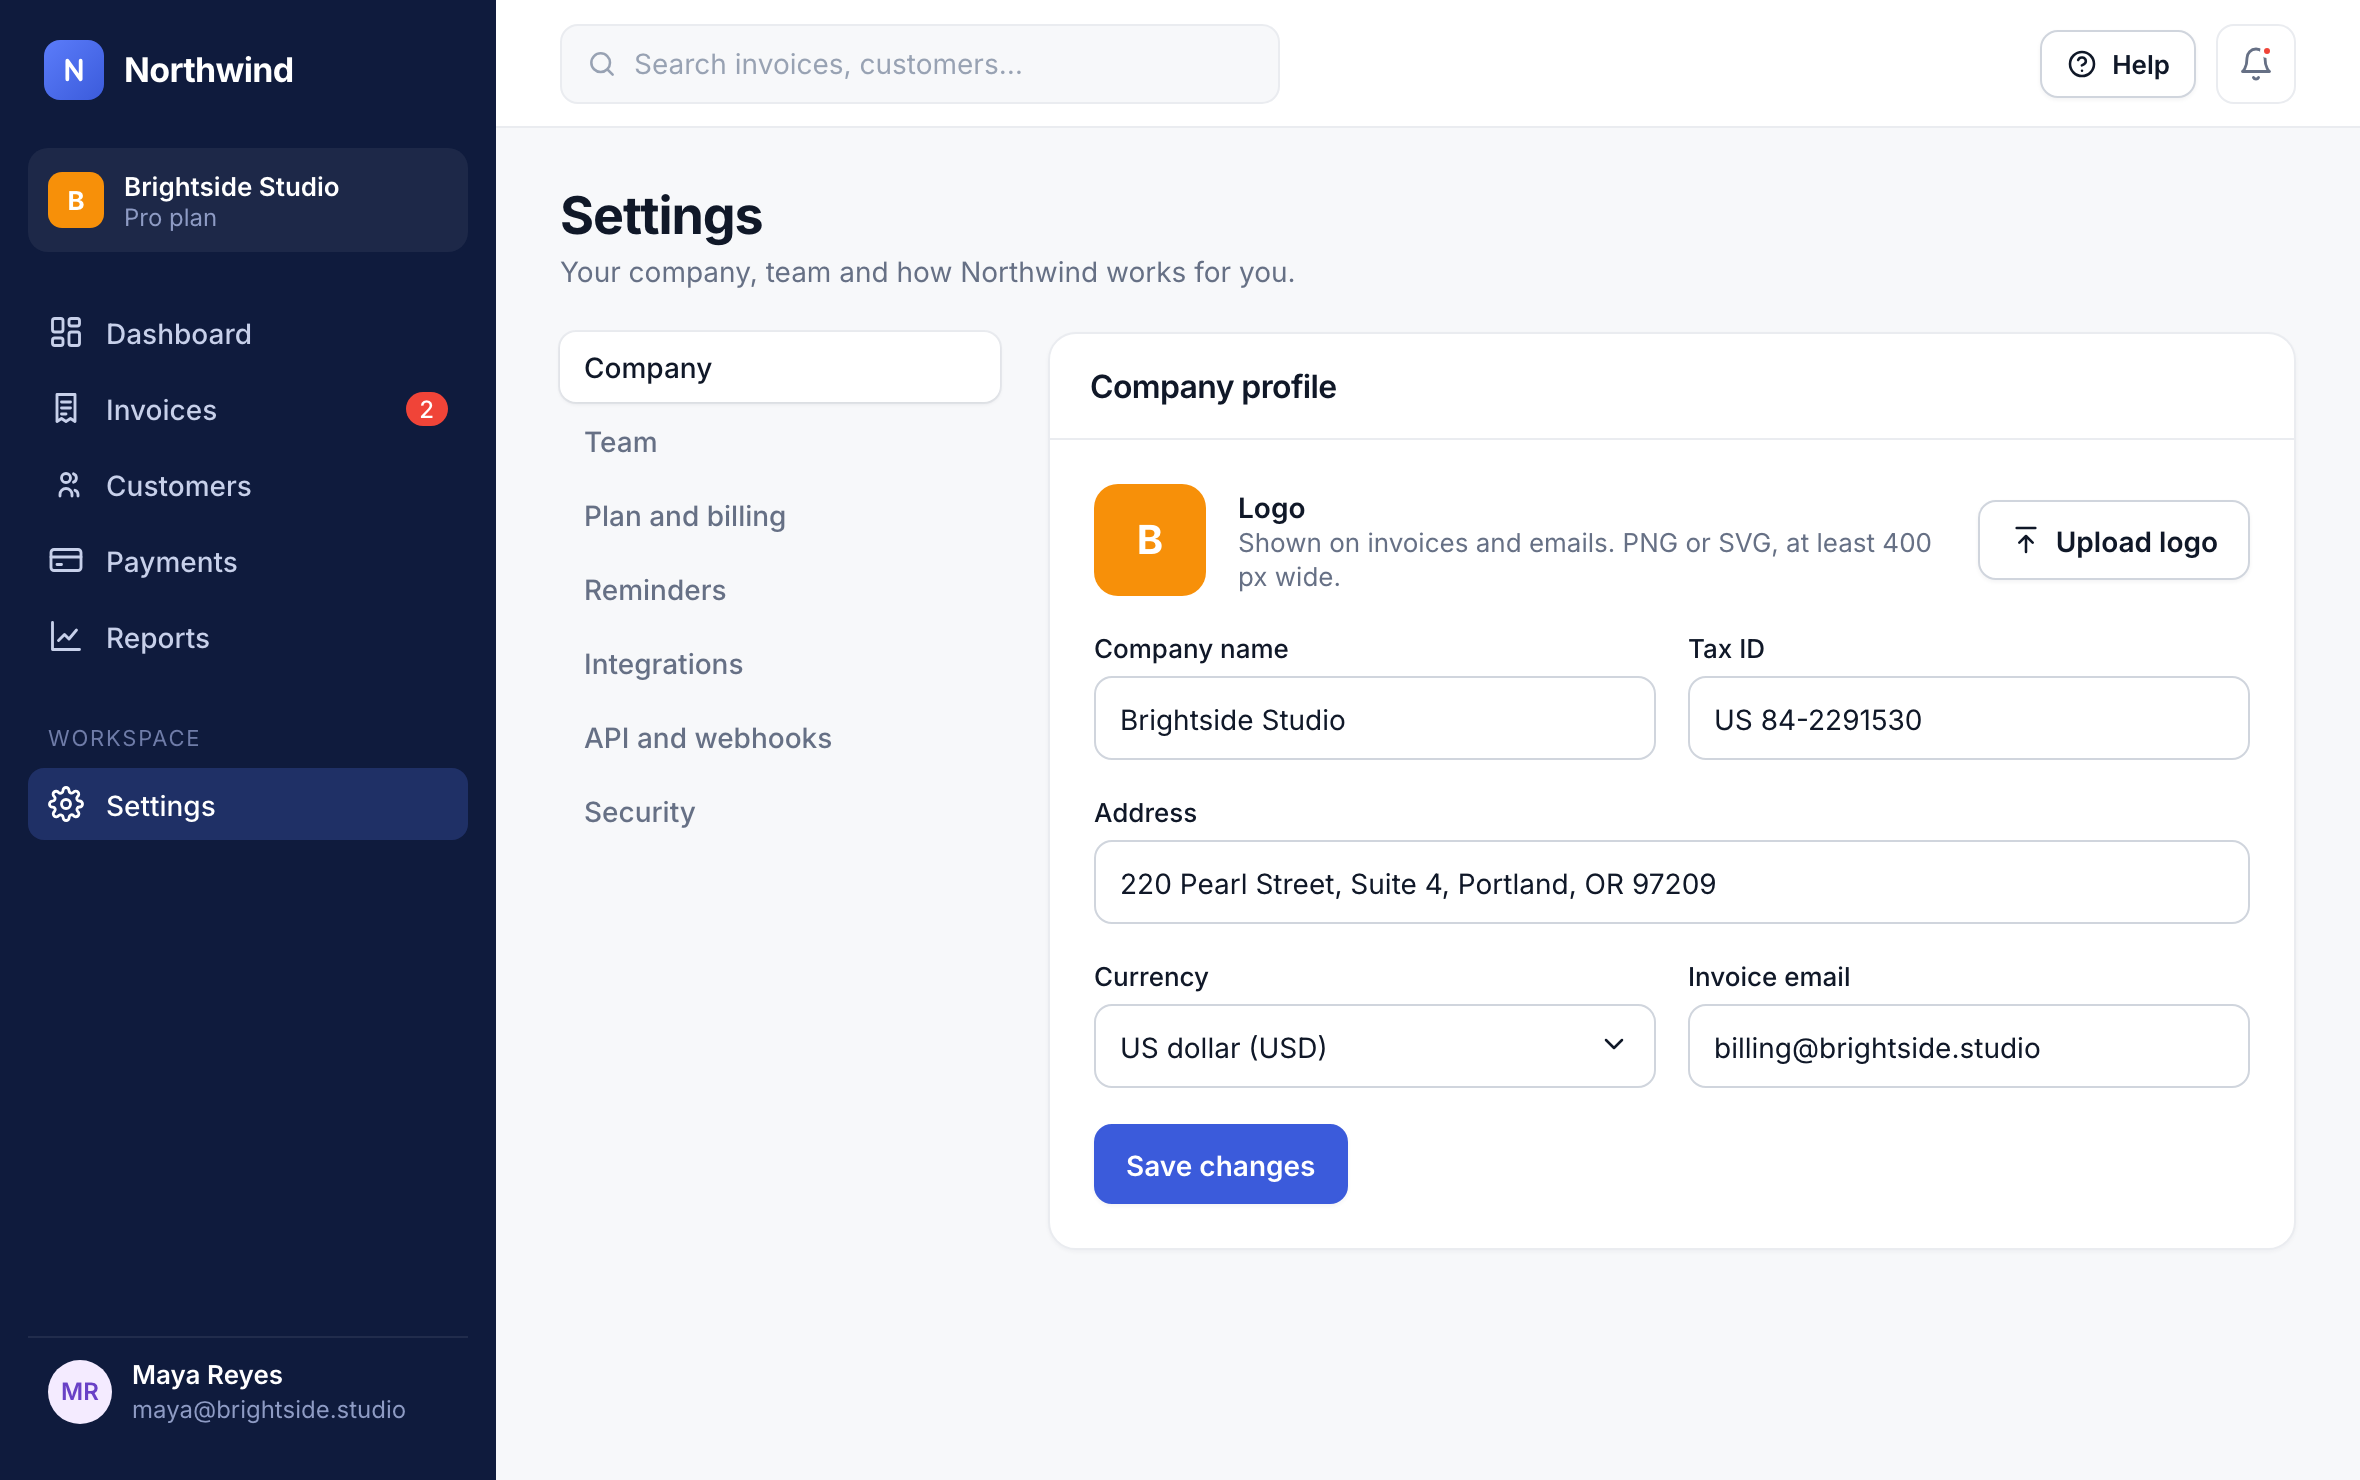
Task: Open Reports from the sidebar
Action: (x=248, y=637)
